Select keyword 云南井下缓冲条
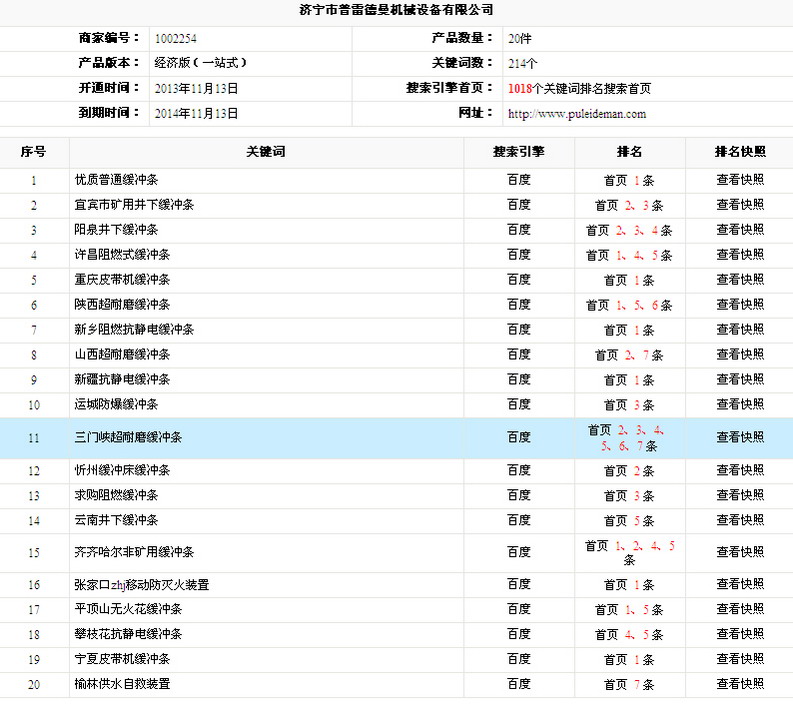Image resolution: width=793 pixels, height=706 pixels. (x=116, y=520)
